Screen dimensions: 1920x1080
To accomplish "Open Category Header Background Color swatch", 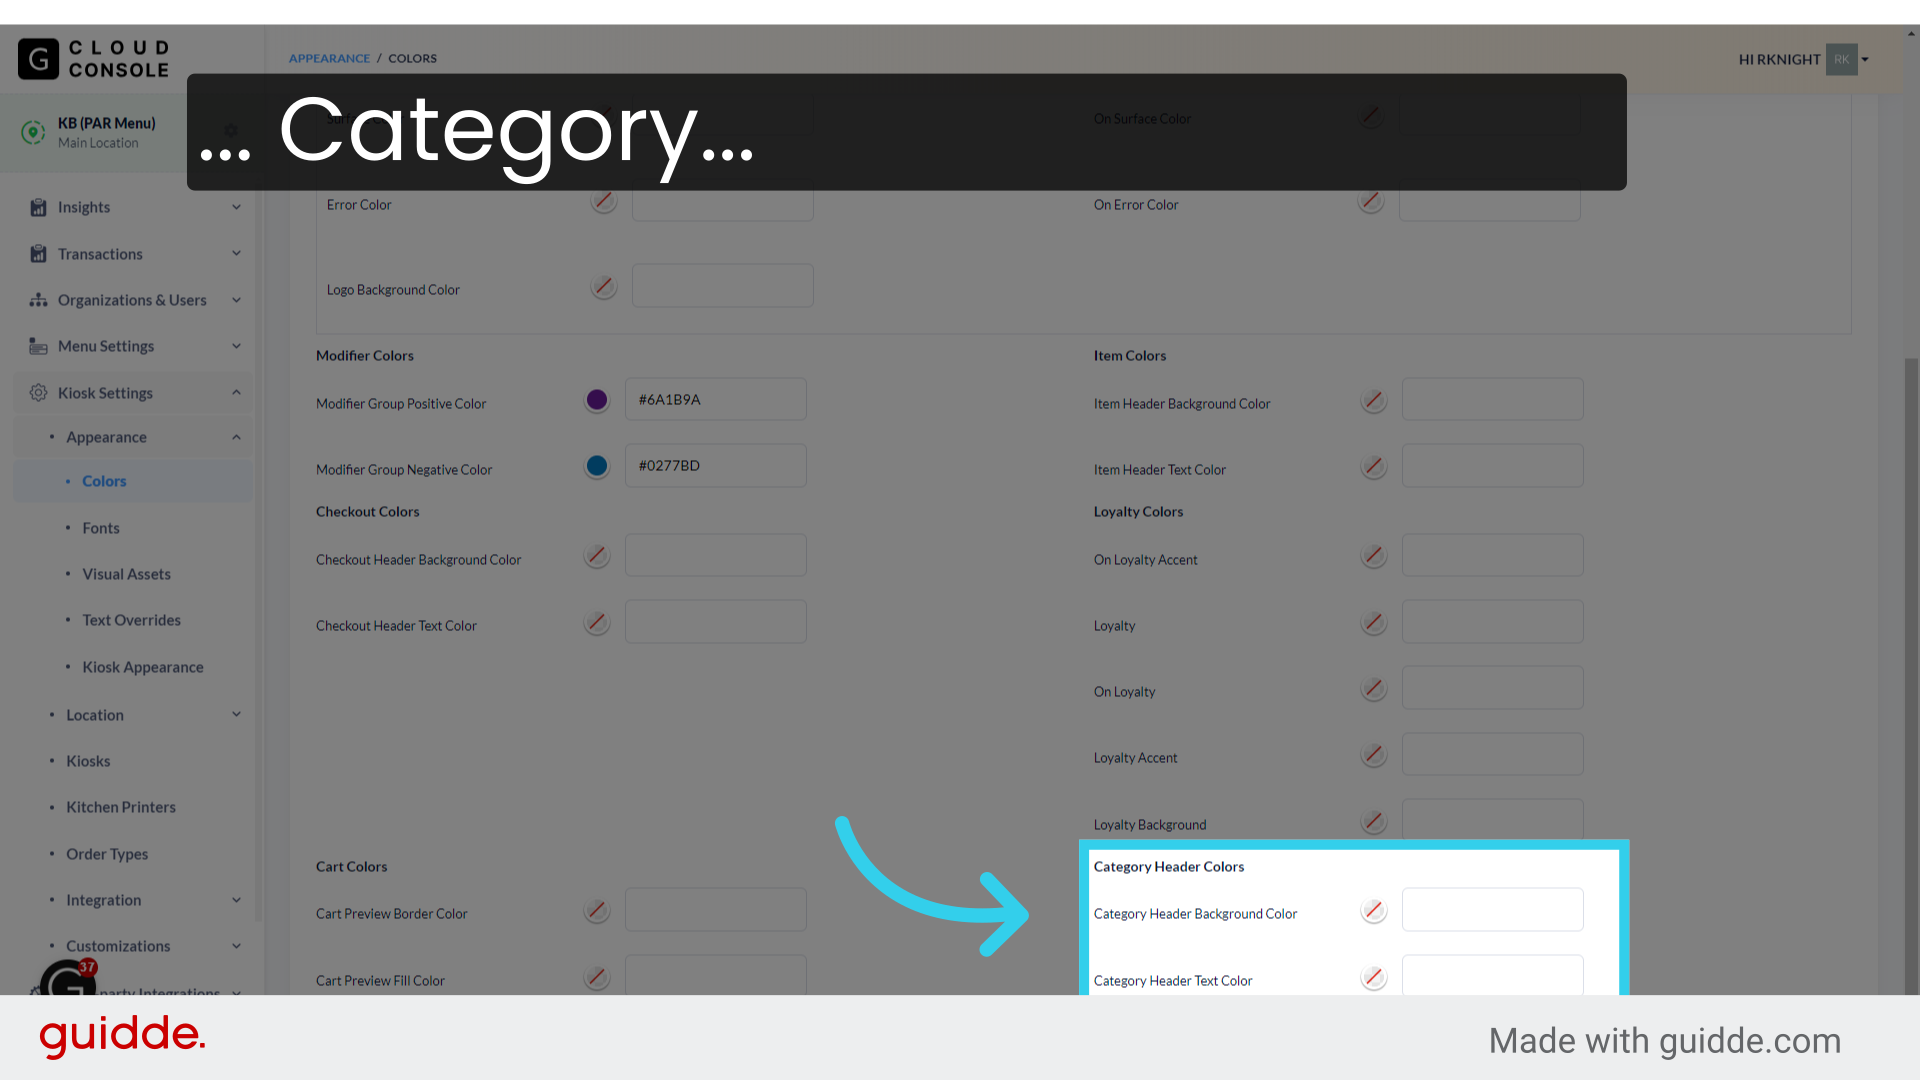I will tap(1374, 910).
